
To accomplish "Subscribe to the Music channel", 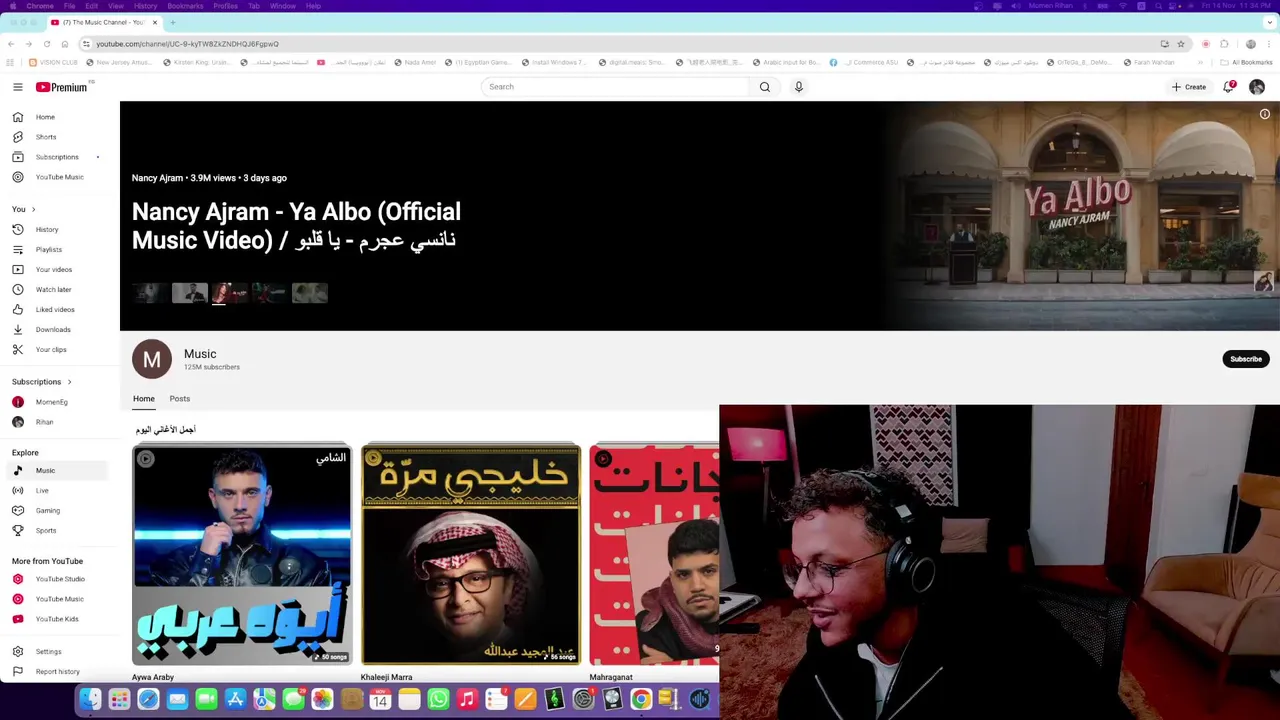I will [x=1246, y=359].
